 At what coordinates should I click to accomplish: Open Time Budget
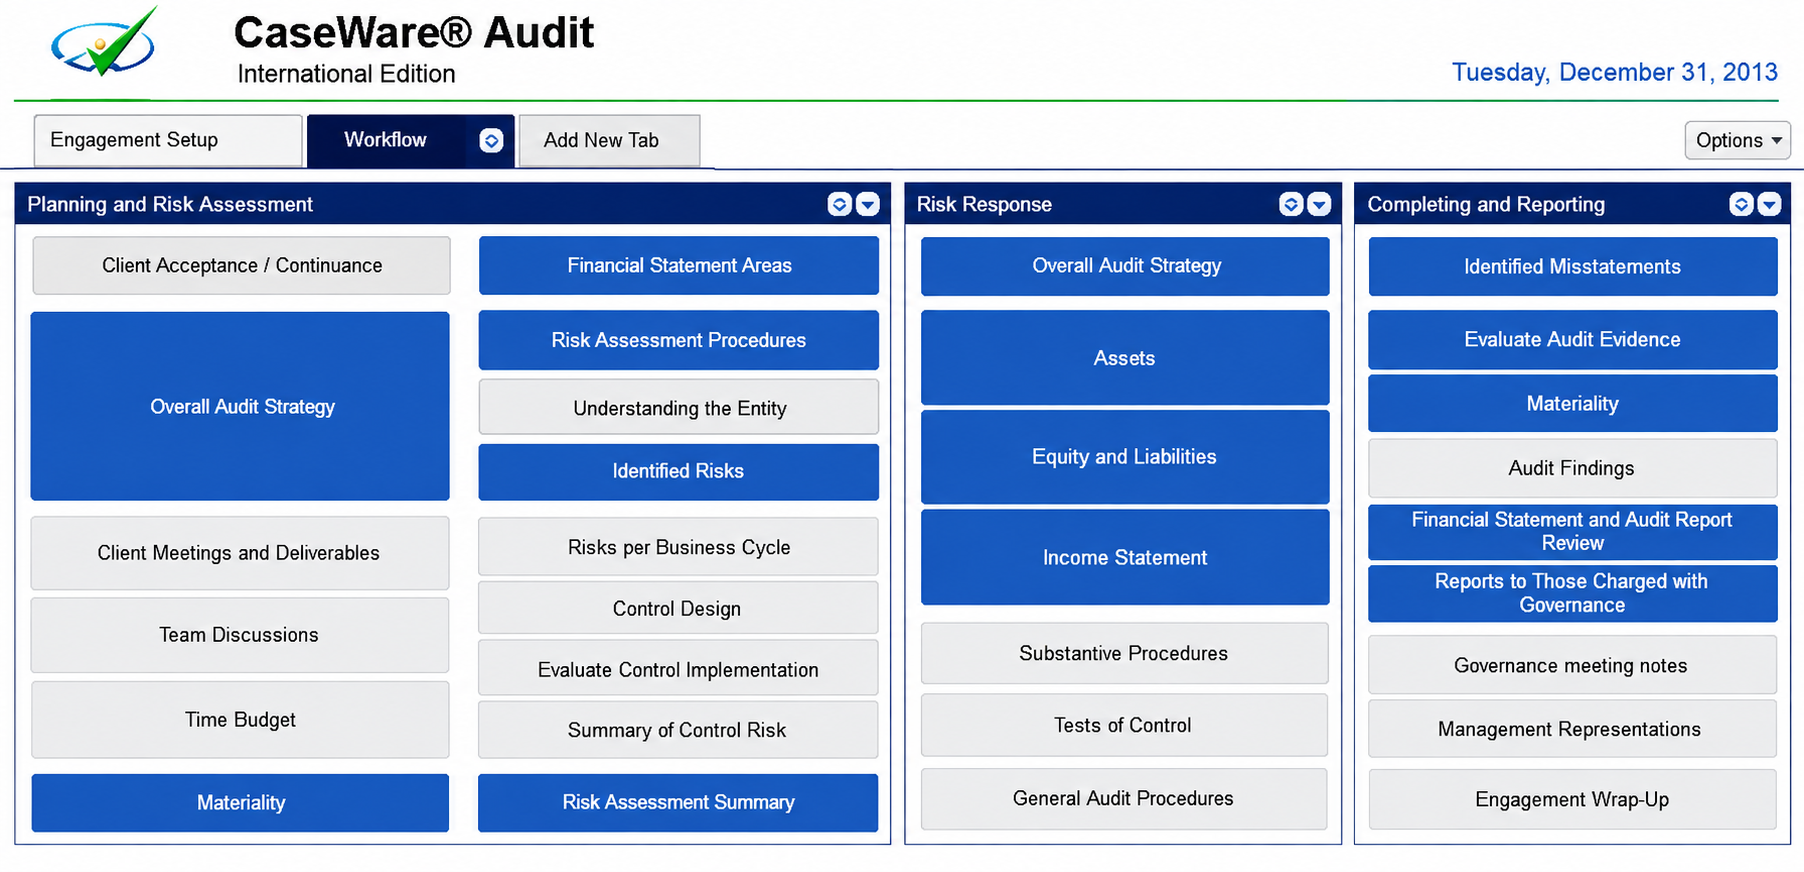point(240,720)
